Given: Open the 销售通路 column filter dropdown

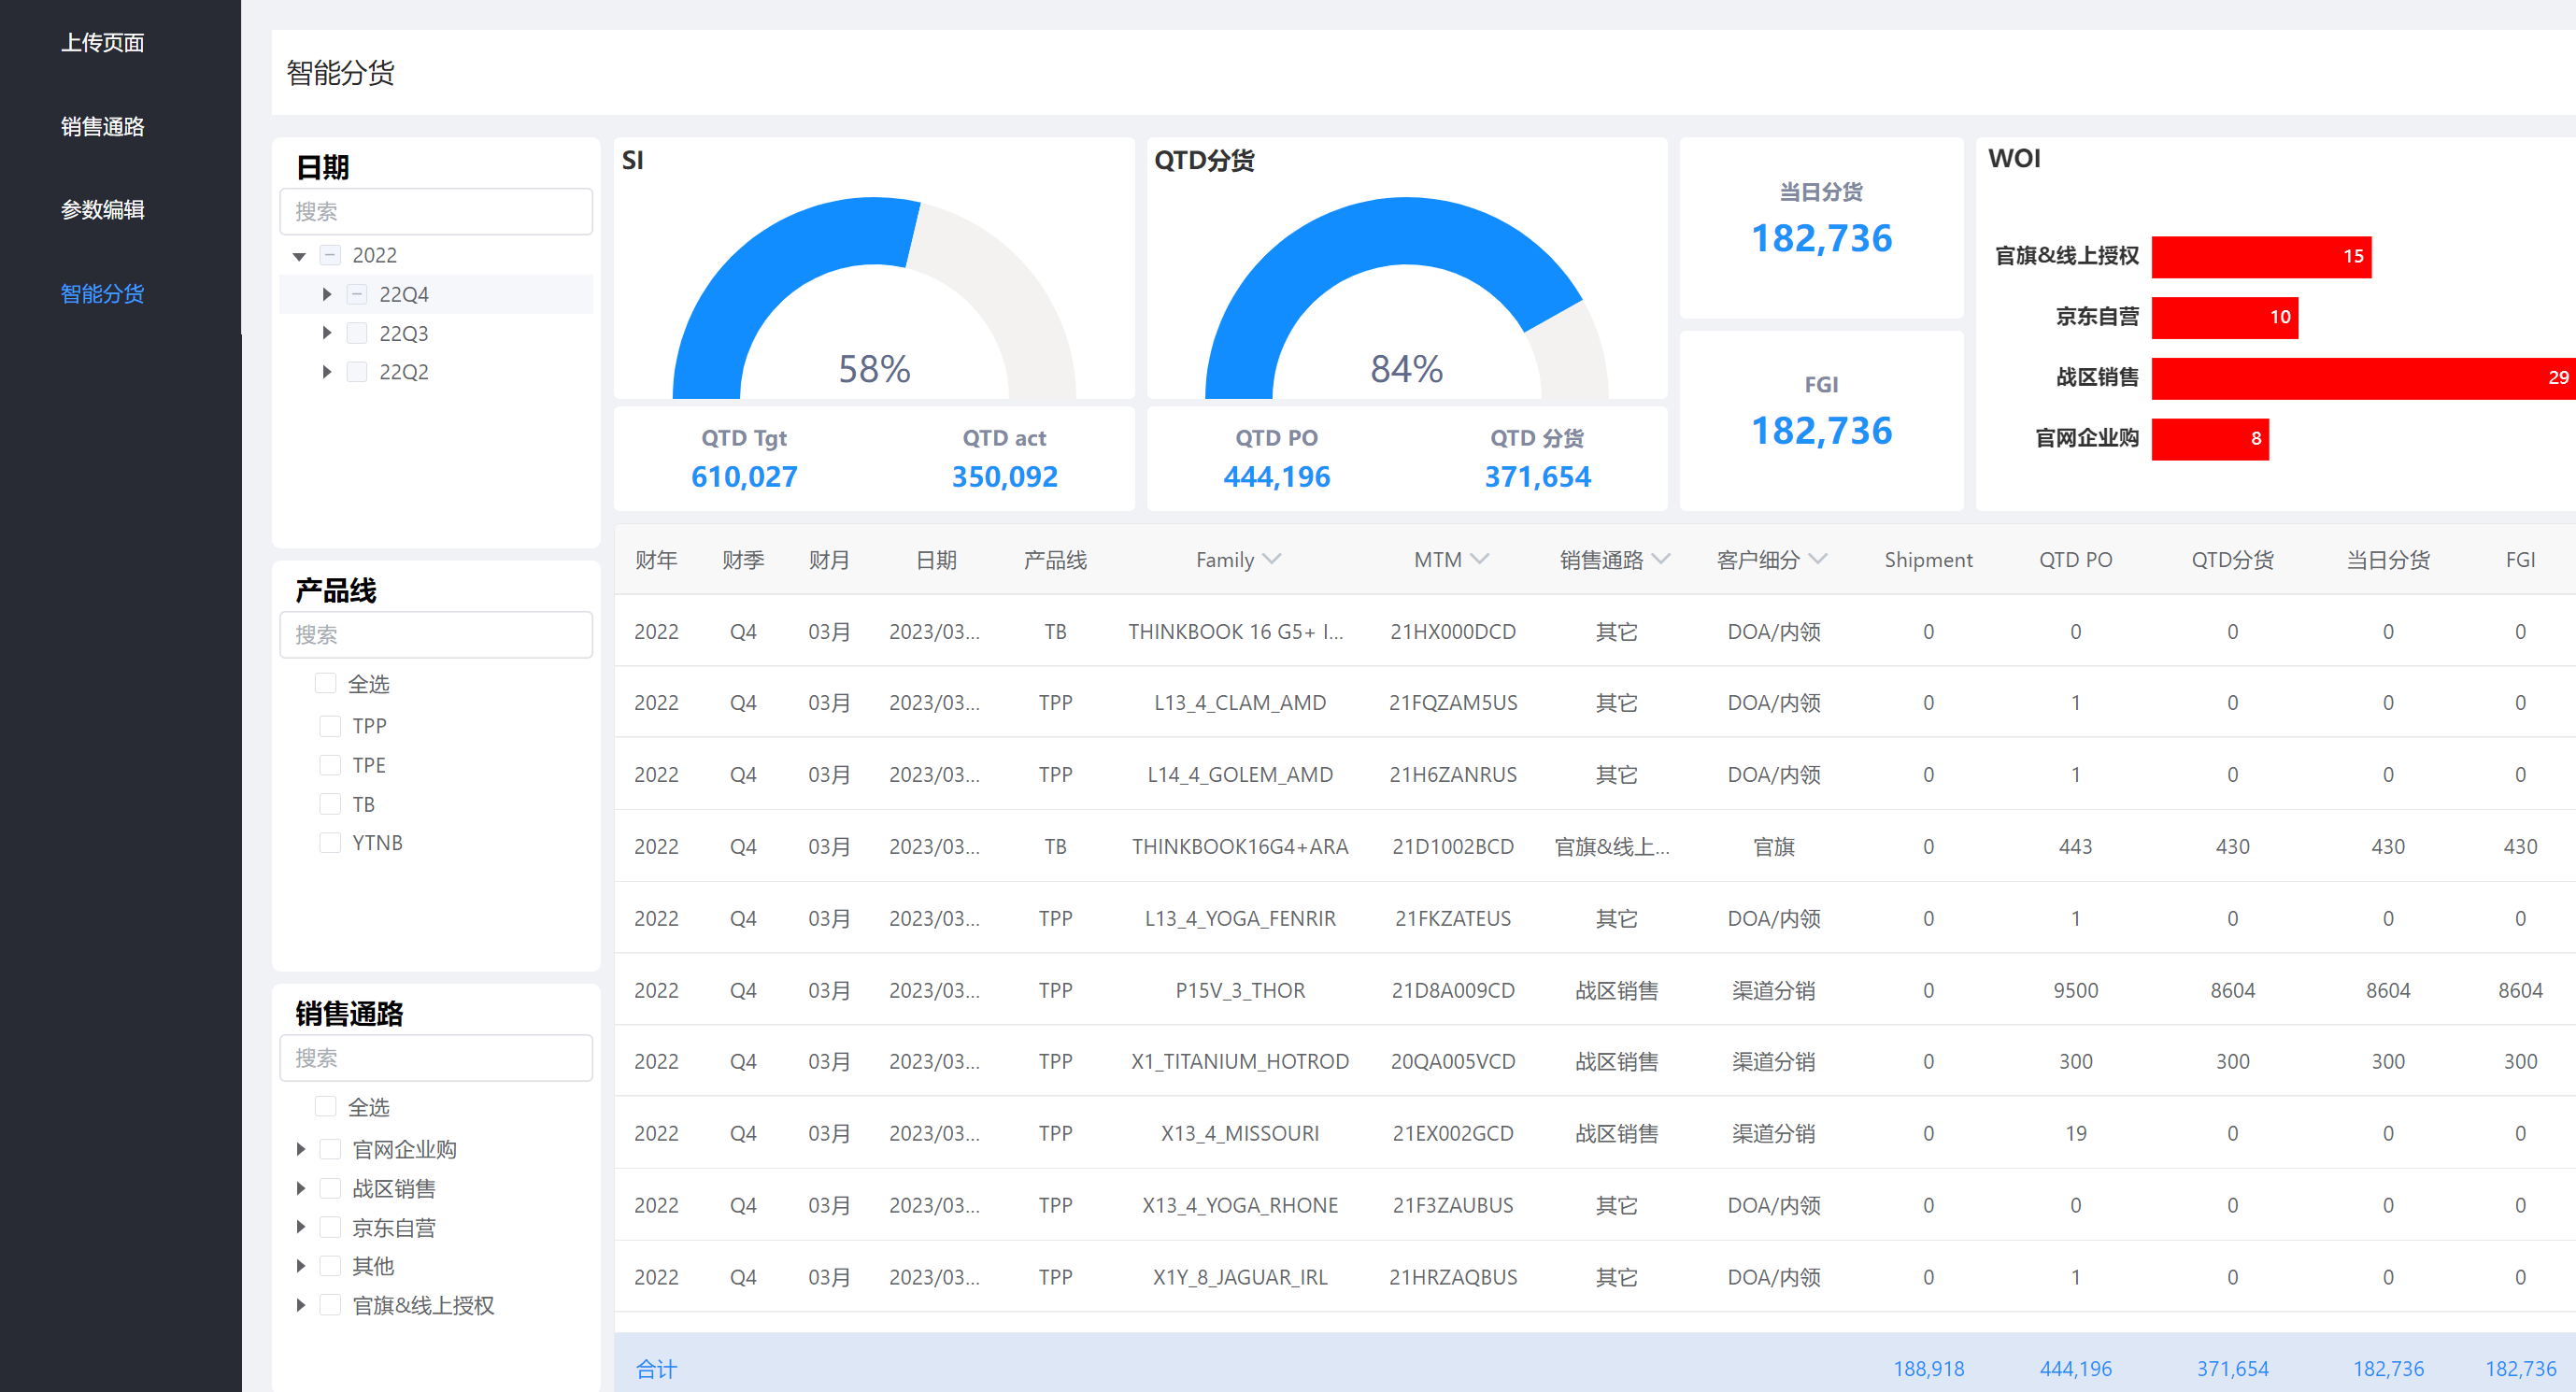Looking at the screenshot, I should tap(1661, 559).
